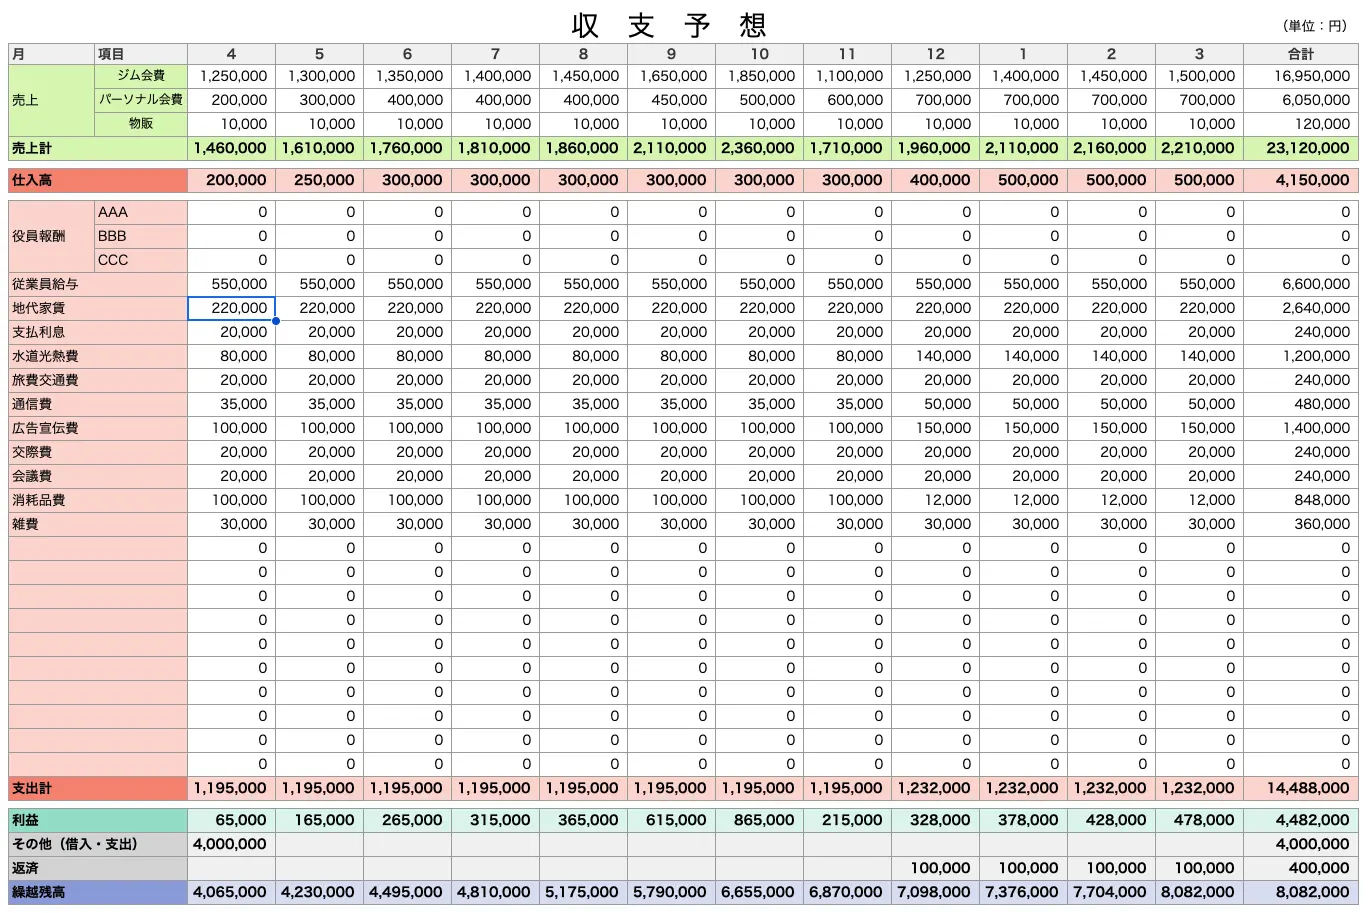This screenshot has width=1371, height=913.
Task: Click the ジム会費 value 1,850,000
Action: (759, 76)
